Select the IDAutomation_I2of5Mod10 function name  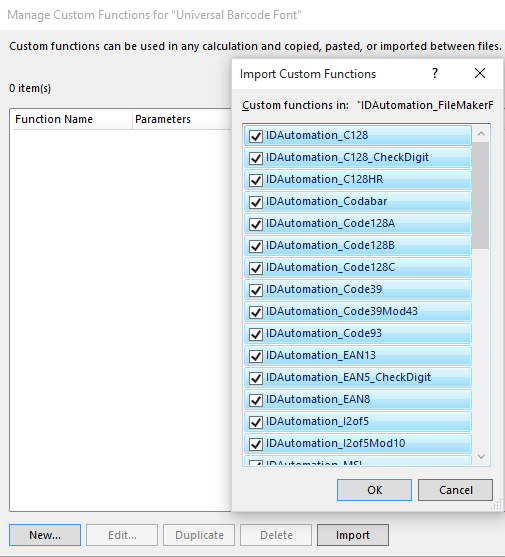pyautogui.click(x=336, y=444)
